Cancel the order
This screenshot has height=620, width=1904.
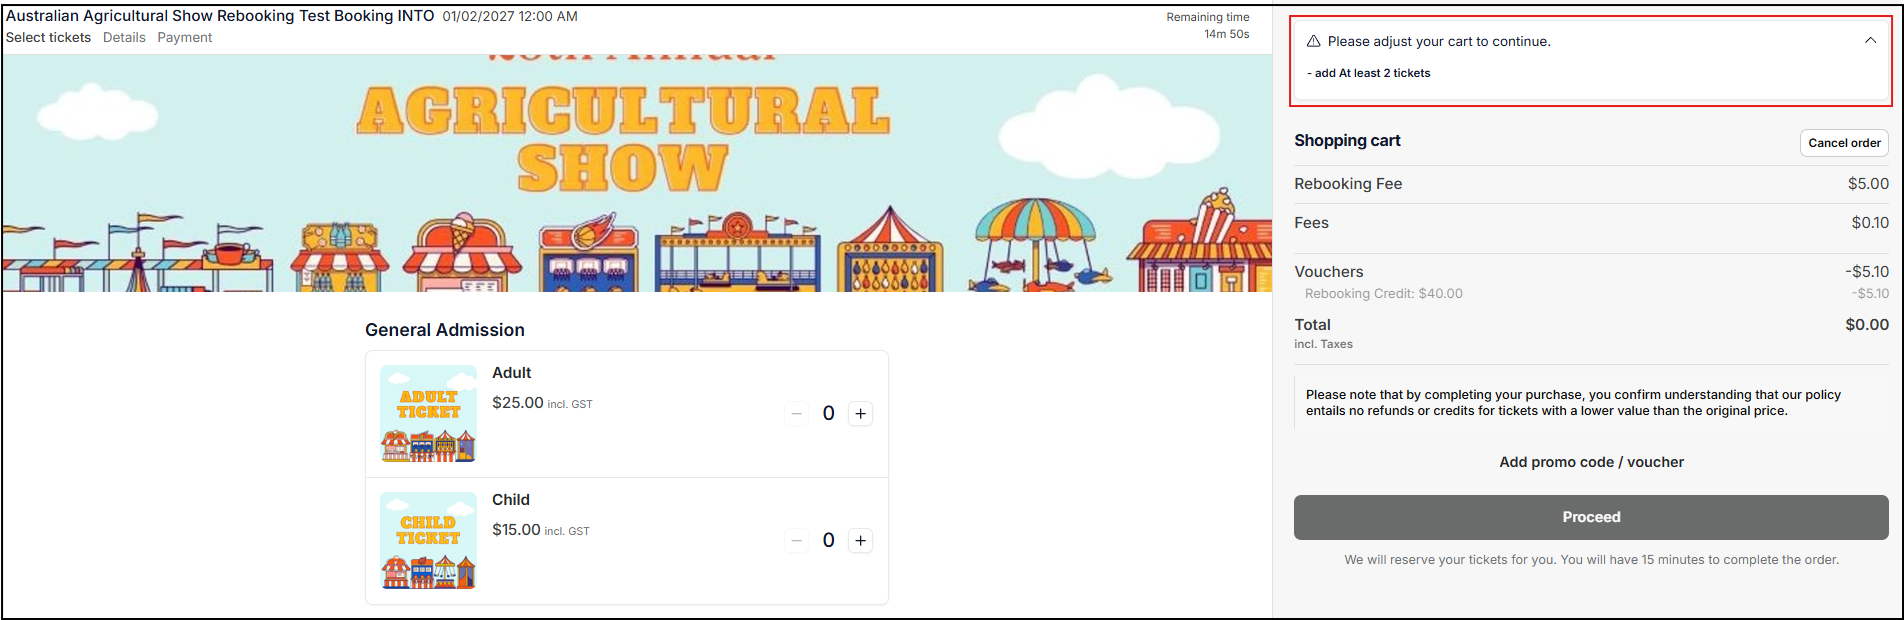tap(1844, 143)
